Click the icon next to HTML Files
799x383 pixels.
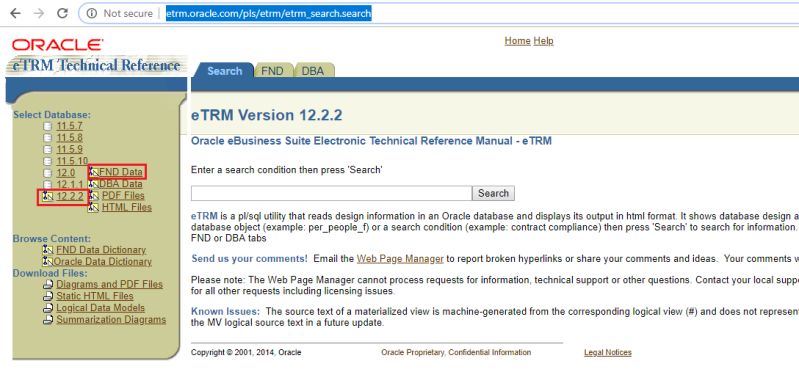pos(93,207)
